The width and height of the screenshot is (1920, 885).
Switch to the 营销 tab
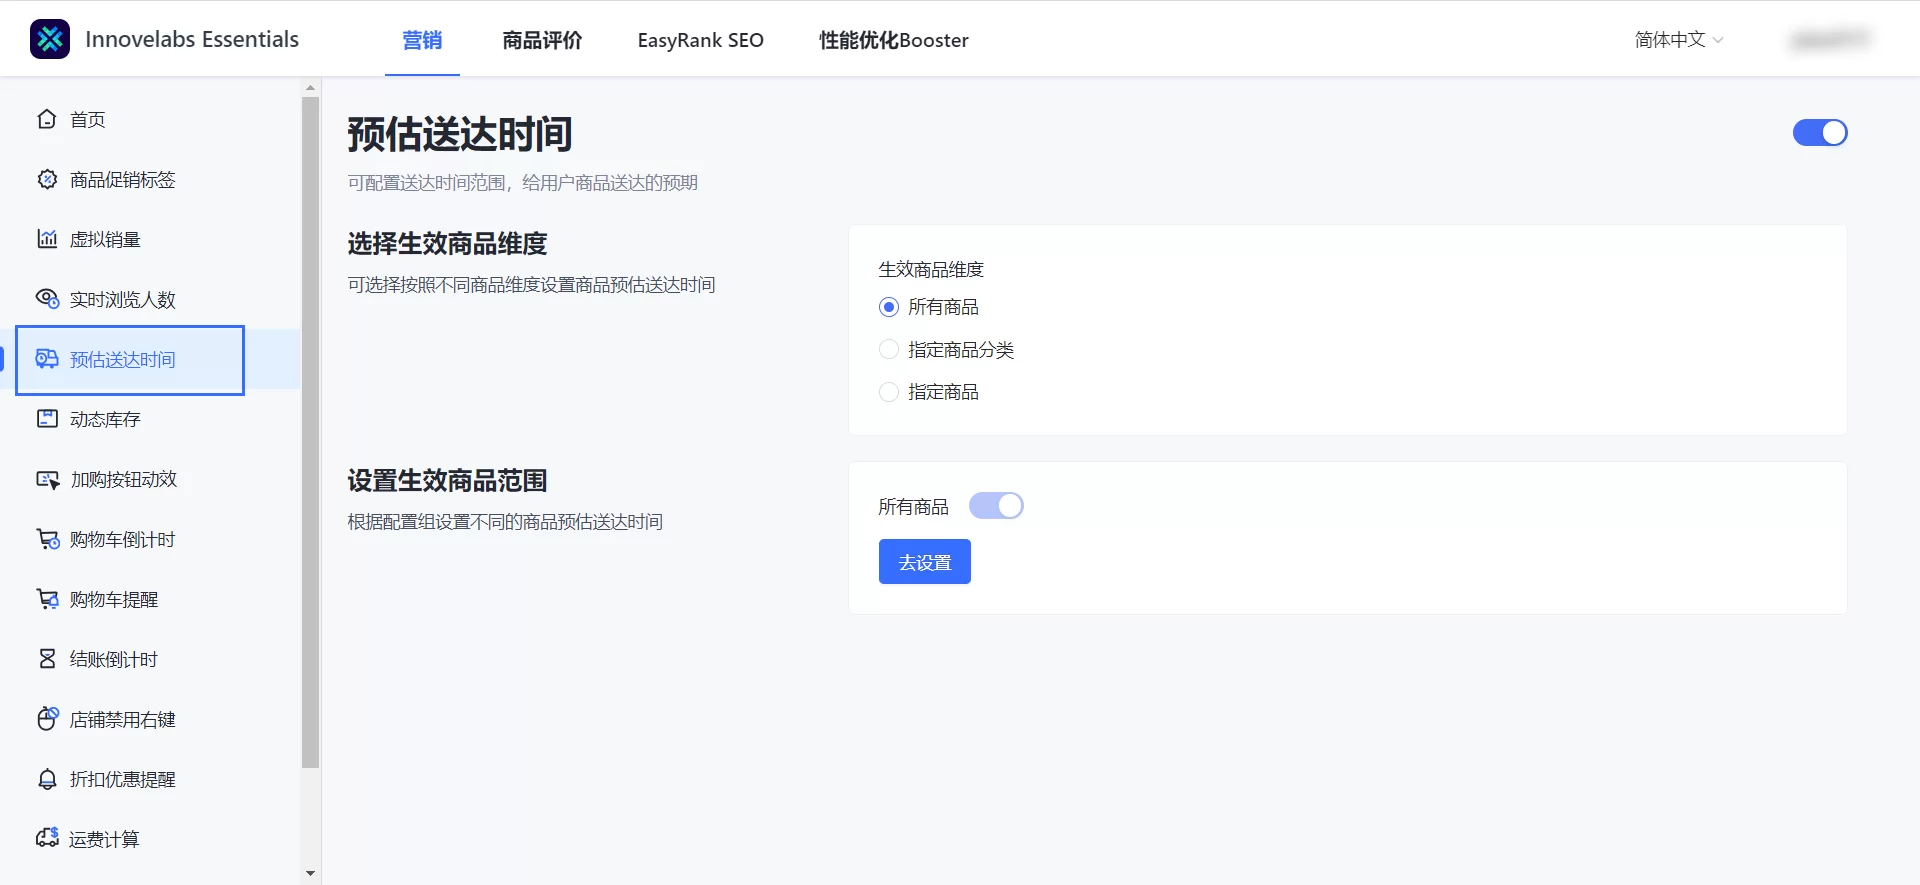[422, 40]
